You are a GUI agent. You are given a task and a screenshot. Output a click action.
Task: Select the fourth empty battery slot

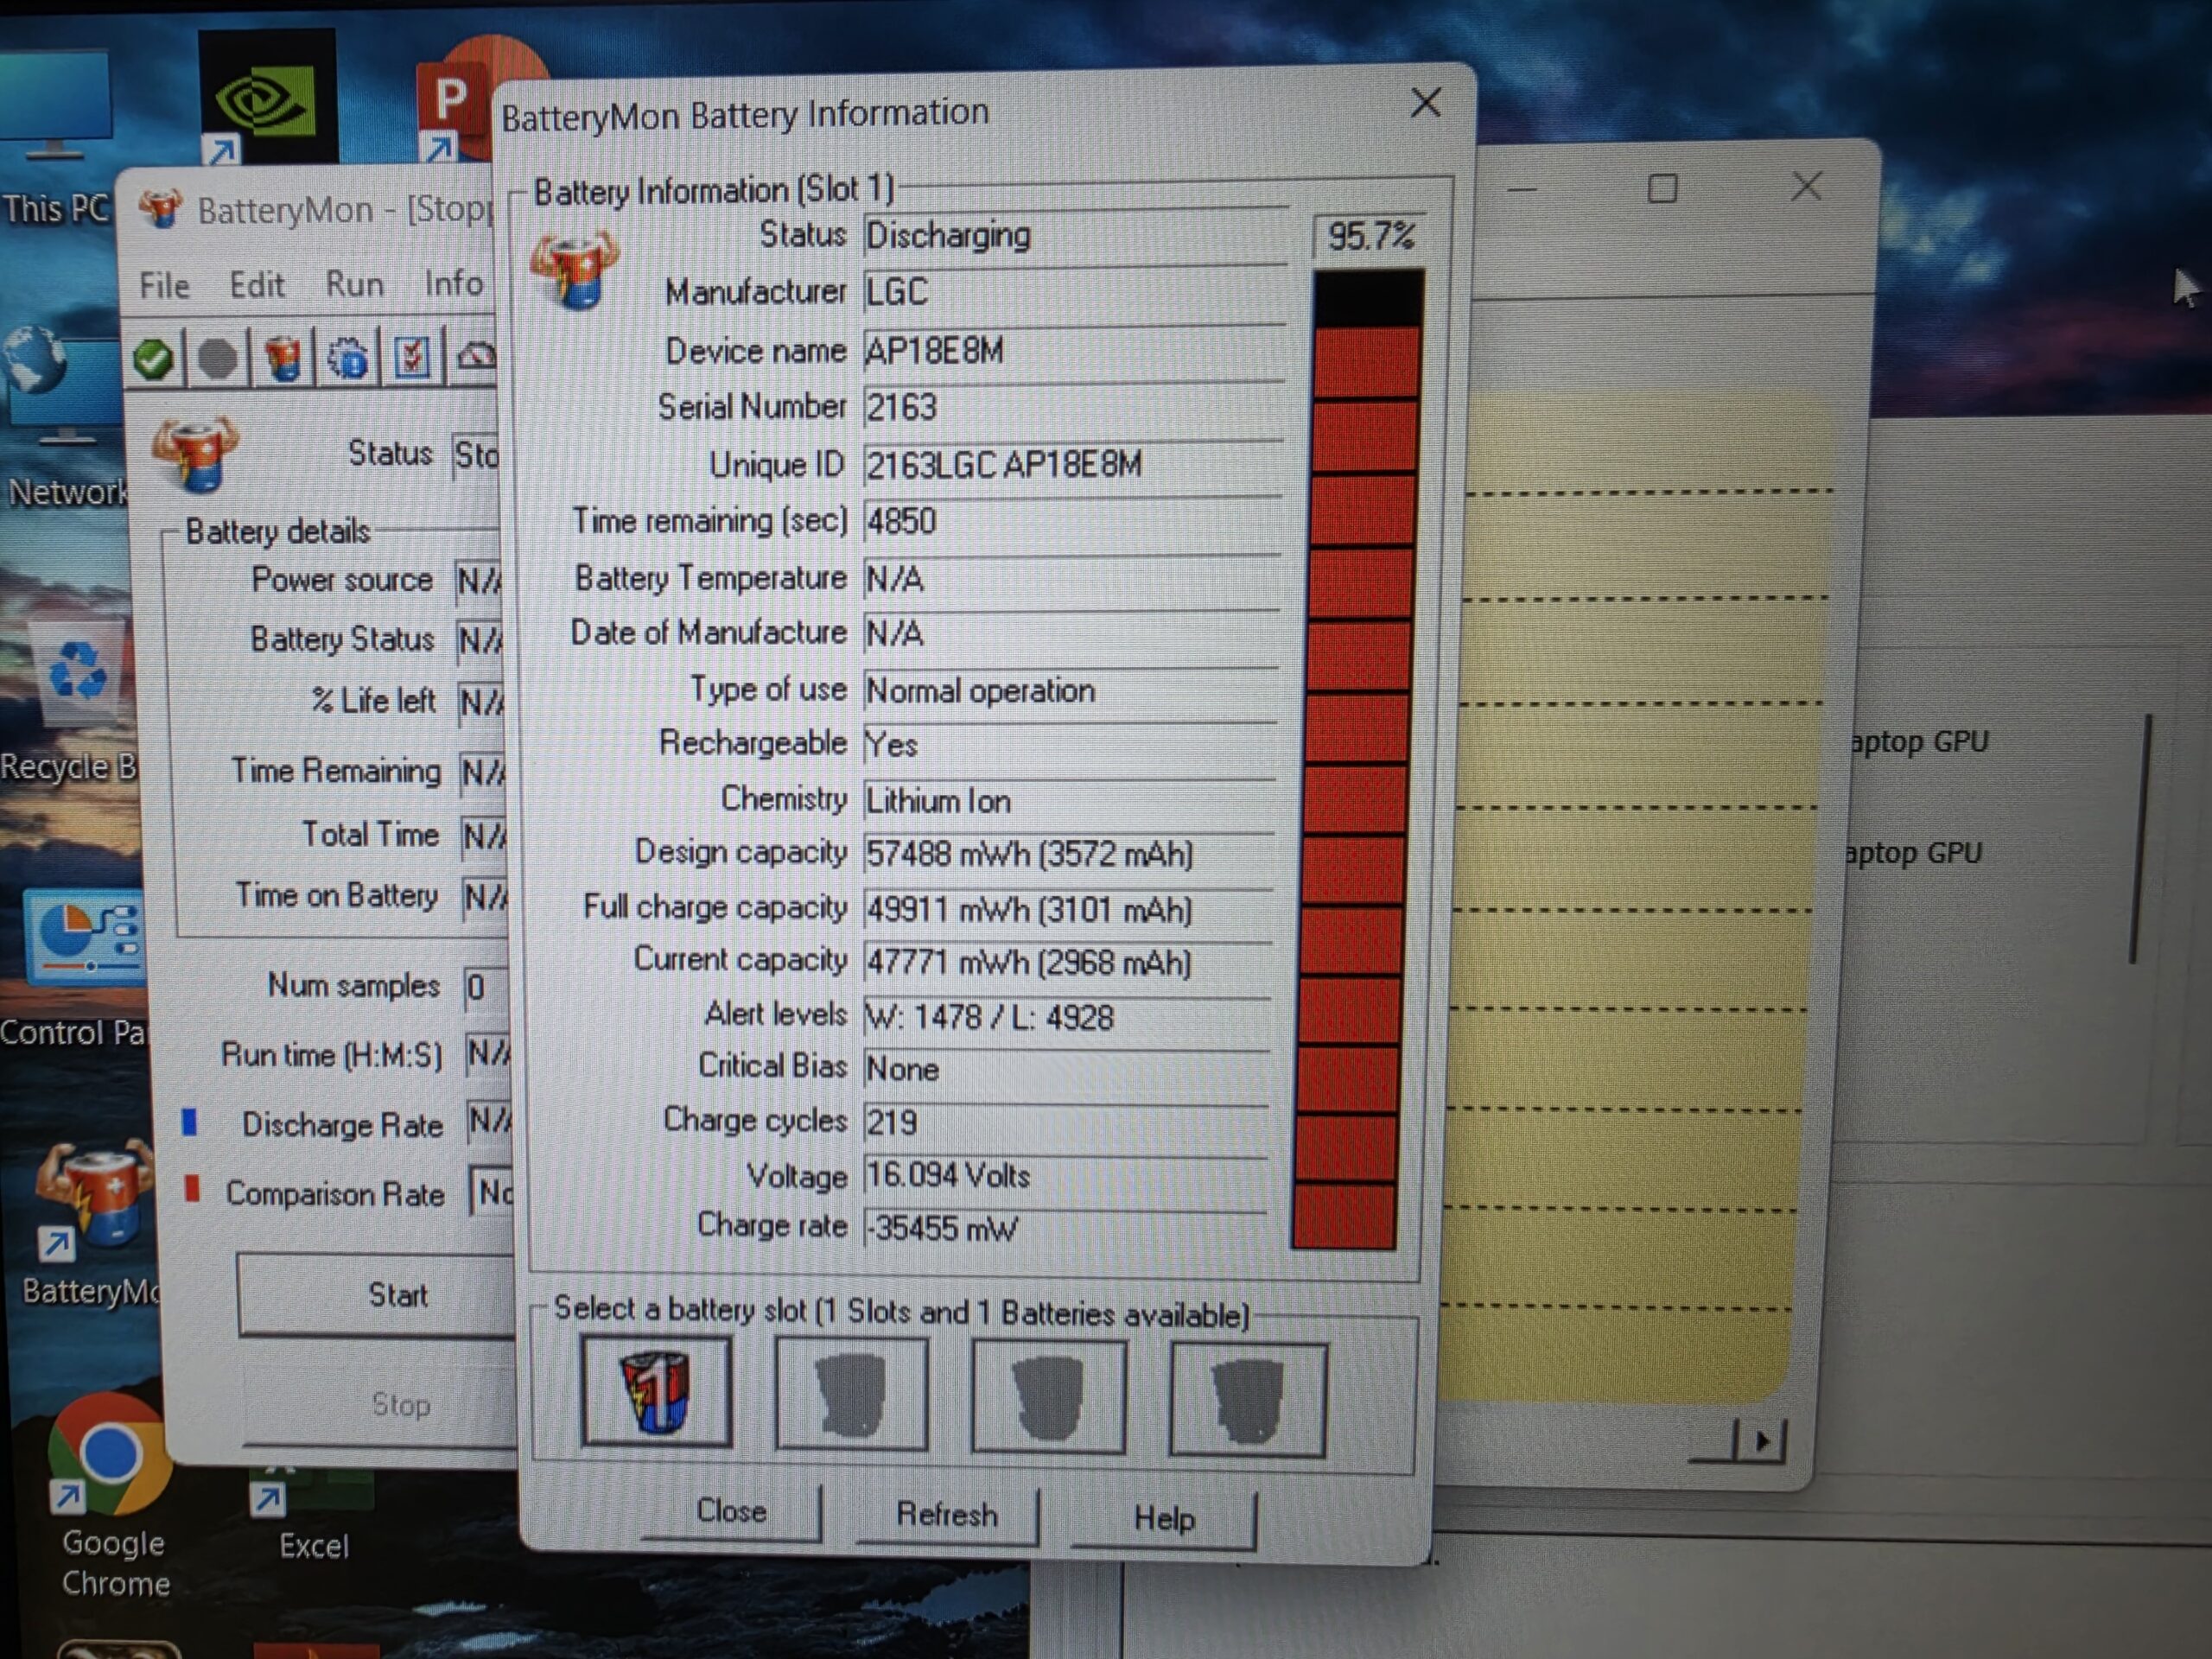[x=1247, y=1401]
